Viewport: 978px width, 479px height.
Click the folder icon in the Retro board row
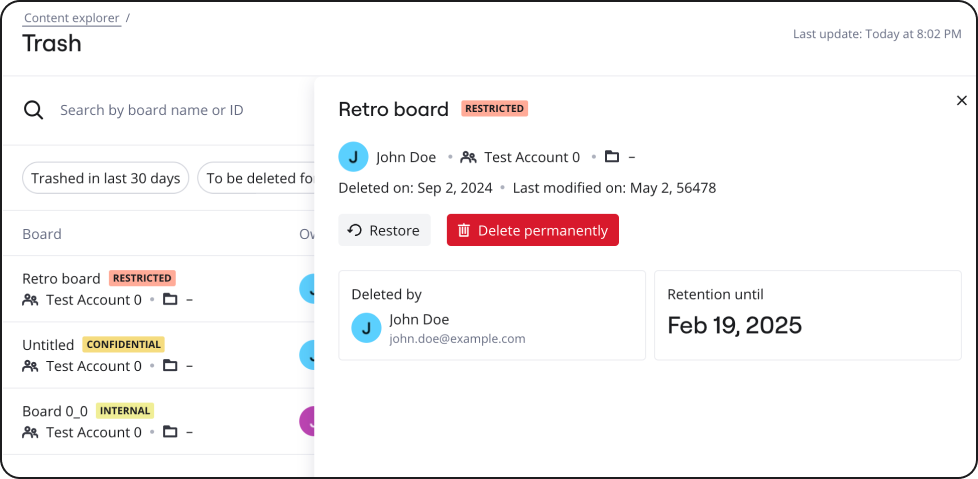(x=170, y=300)
